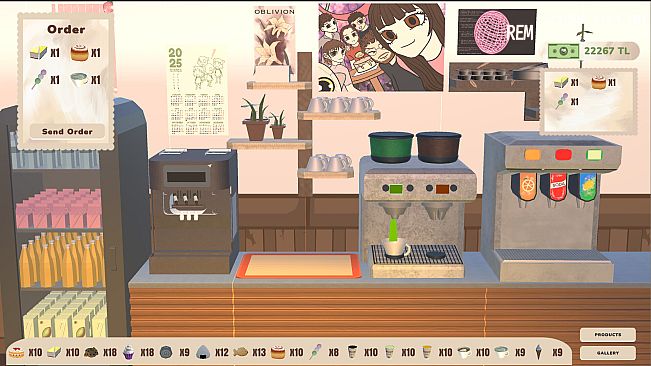The width and height of the screenshot is (651, 366).
Task: Choose the cinnamon roll in inventory bar
Action: [278, 353]
